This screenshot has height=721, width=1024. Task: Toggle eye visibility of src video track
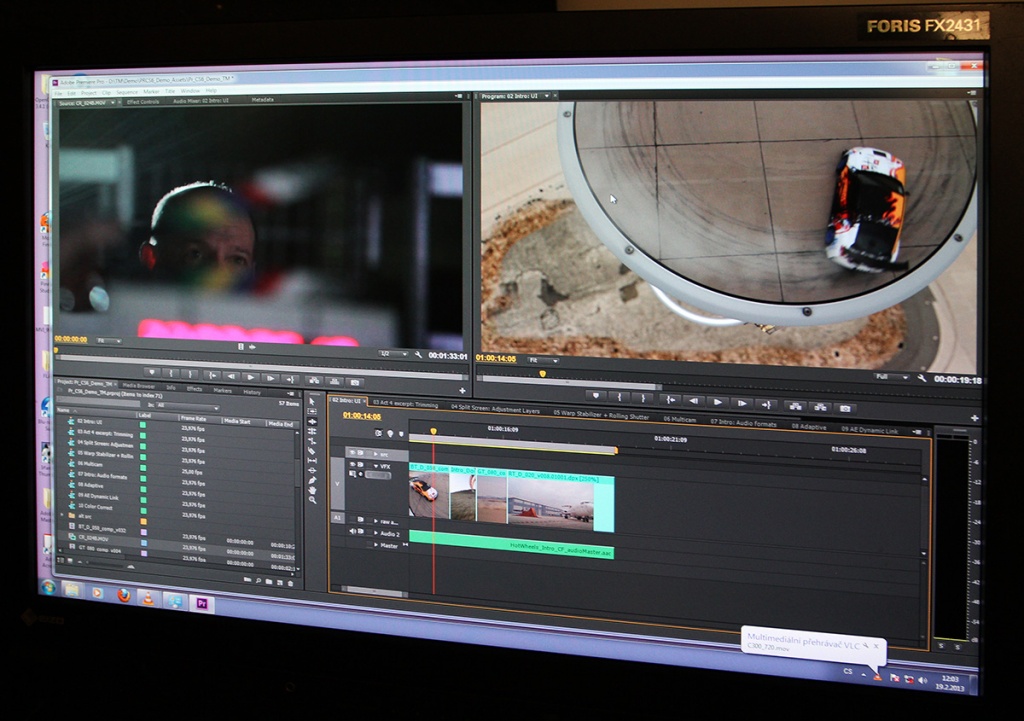pos(351,452)
